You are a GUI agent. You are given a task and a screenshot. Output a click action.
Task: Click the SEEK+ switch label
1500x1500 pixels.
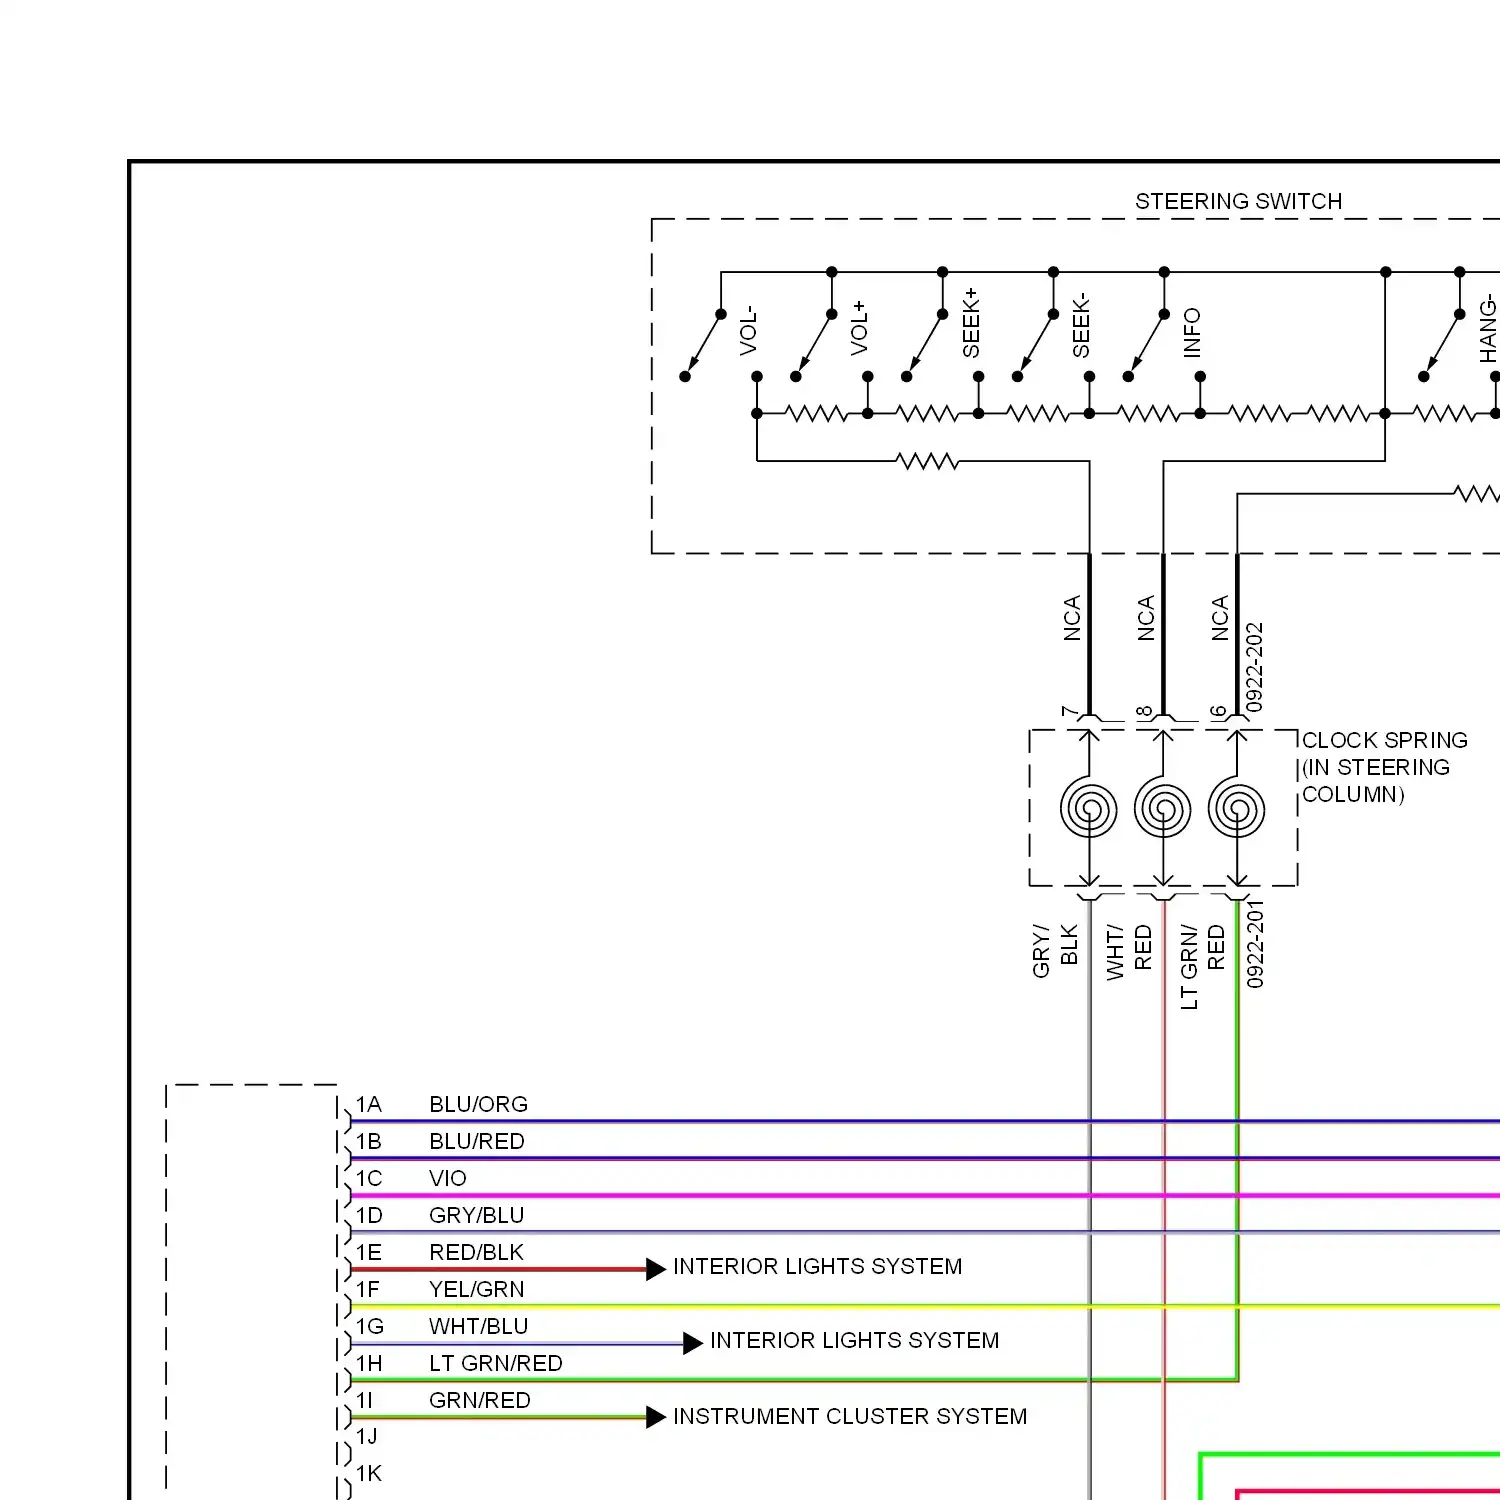click(970, 323)
